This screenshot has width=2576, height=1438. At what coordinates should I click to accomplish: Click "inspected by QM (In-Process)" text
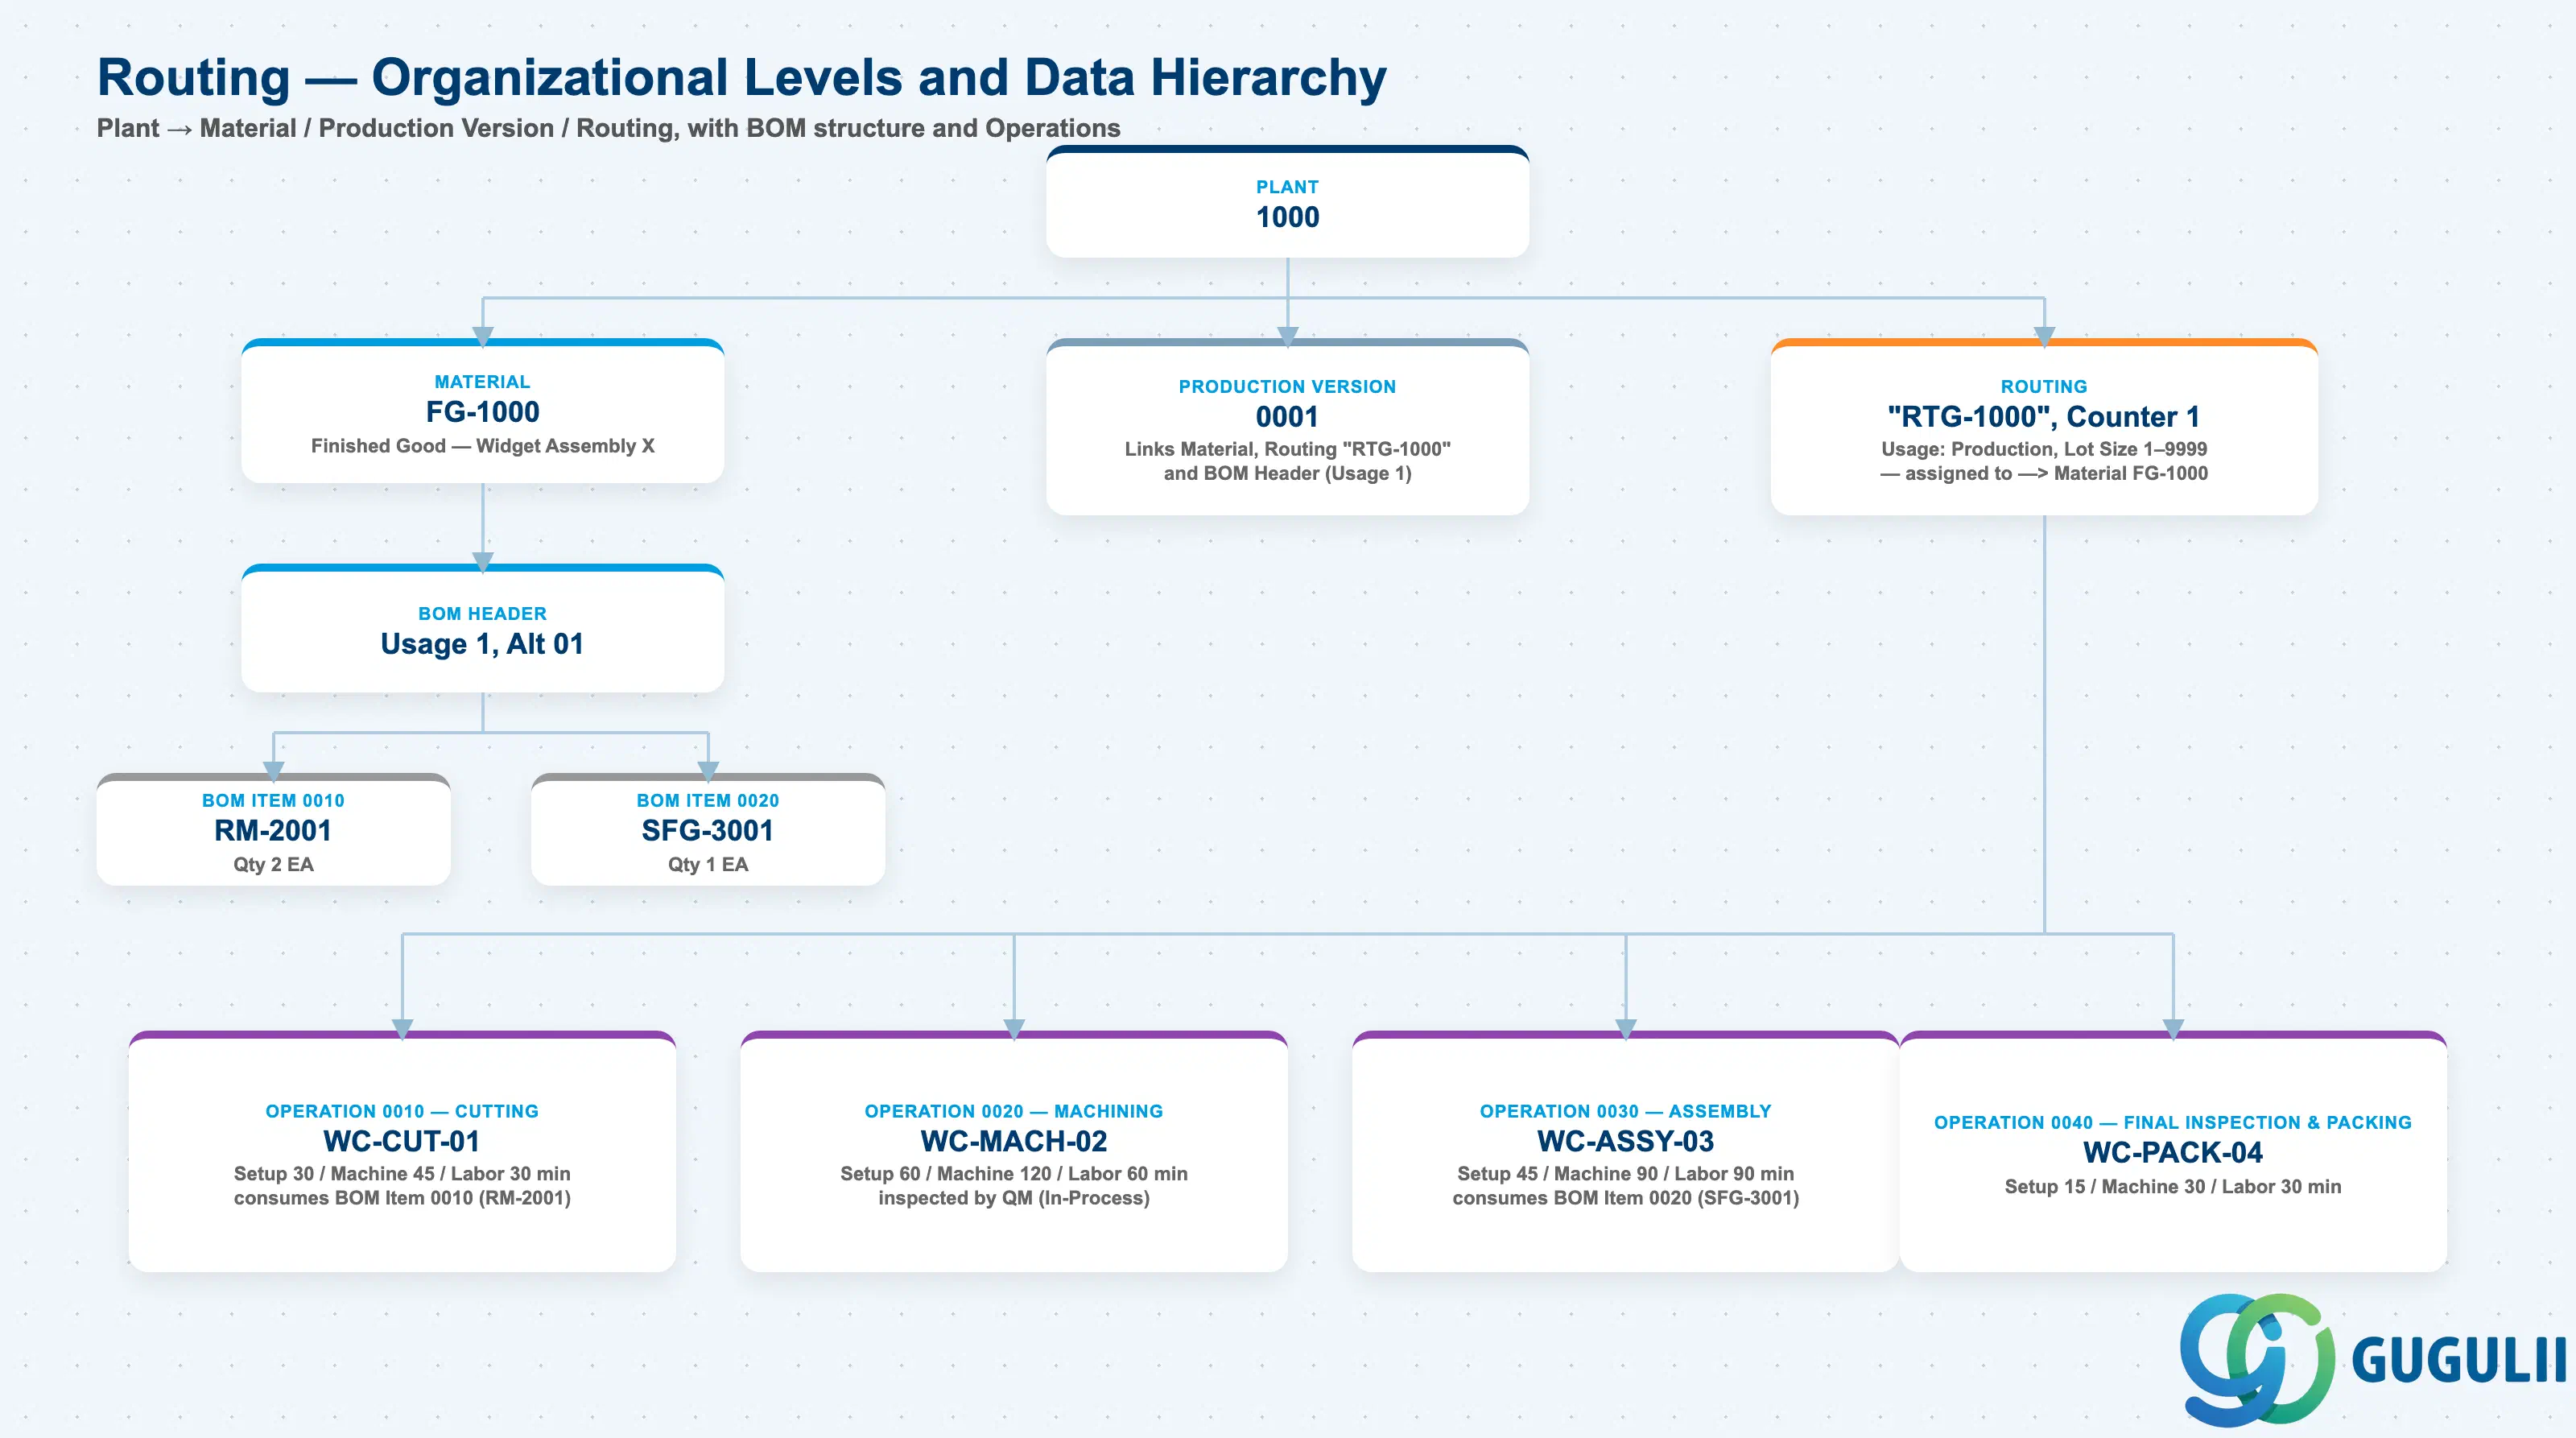(1014, 1197)
